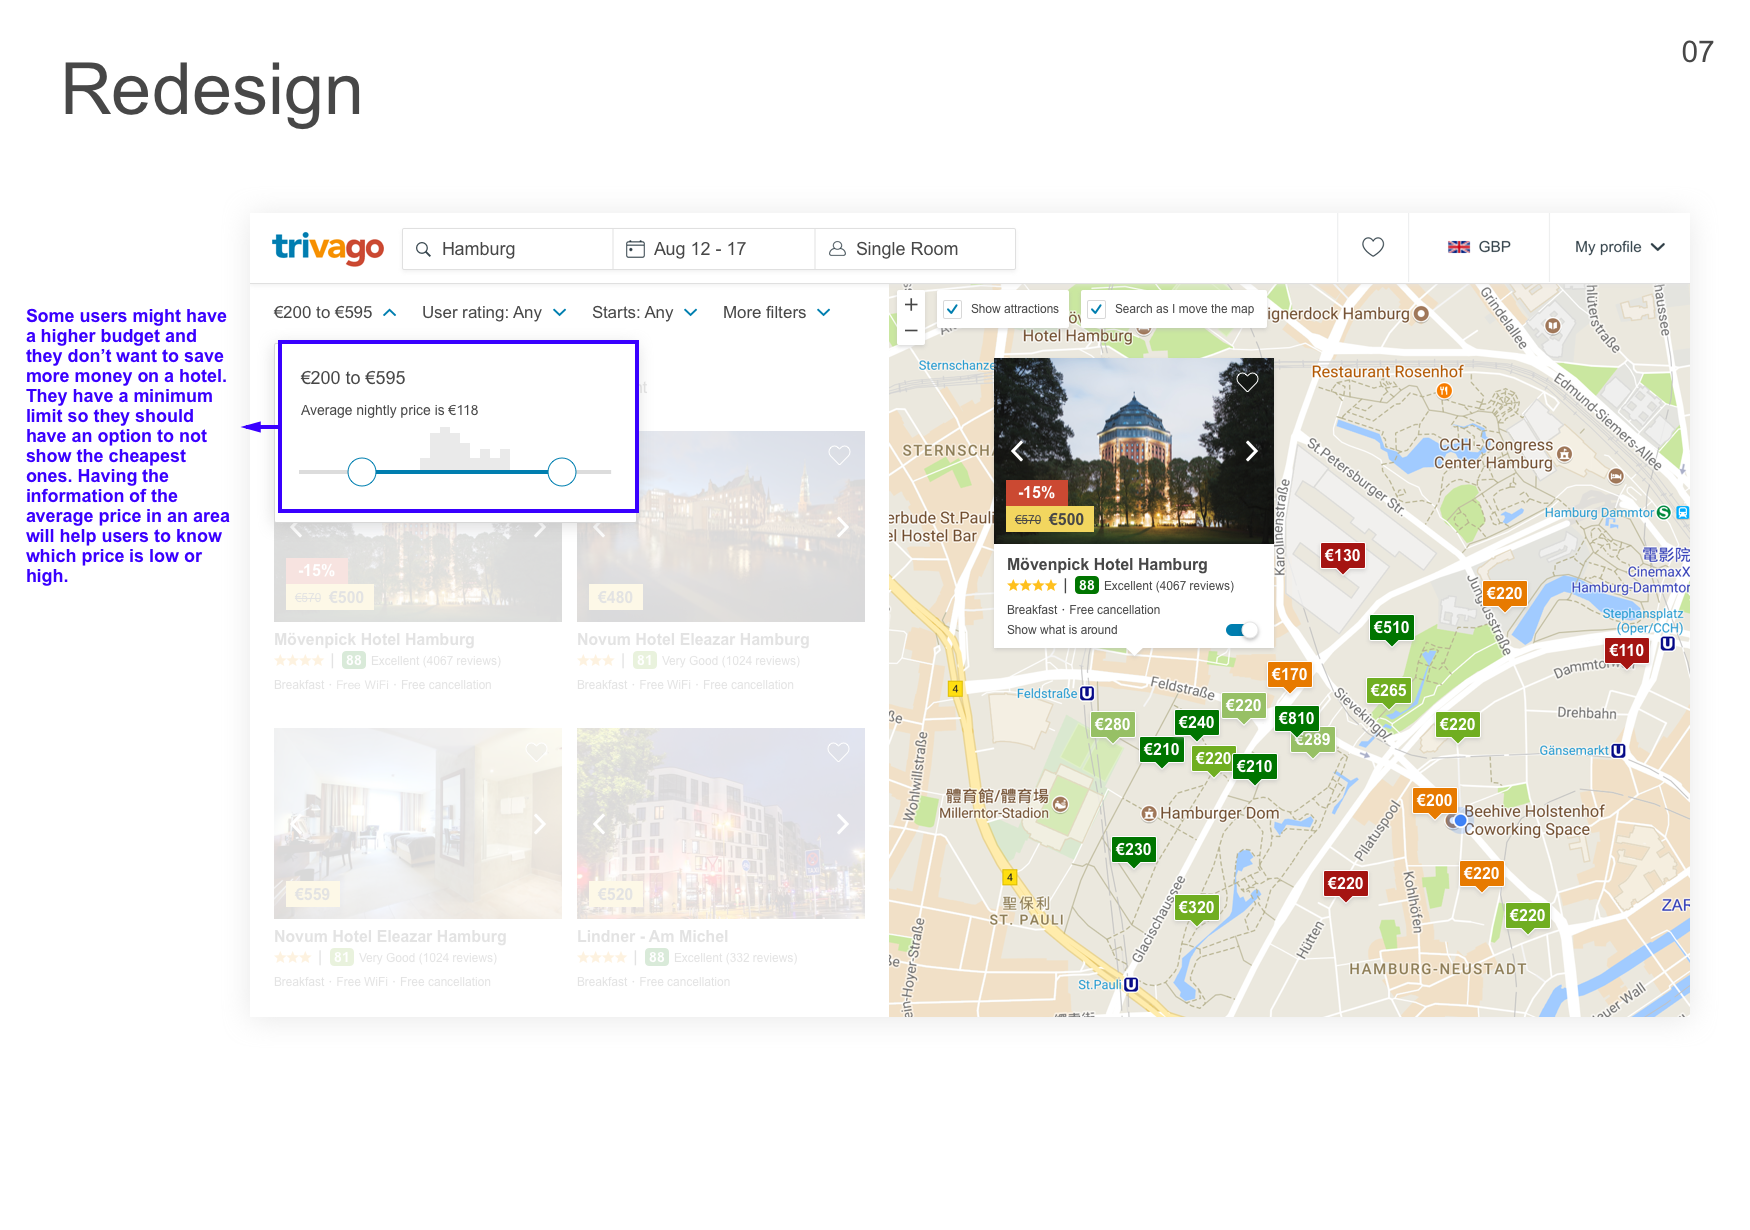Expand the More filters dropdown
Viewport: 1750px width, 1230px height.
pos(777,313)
